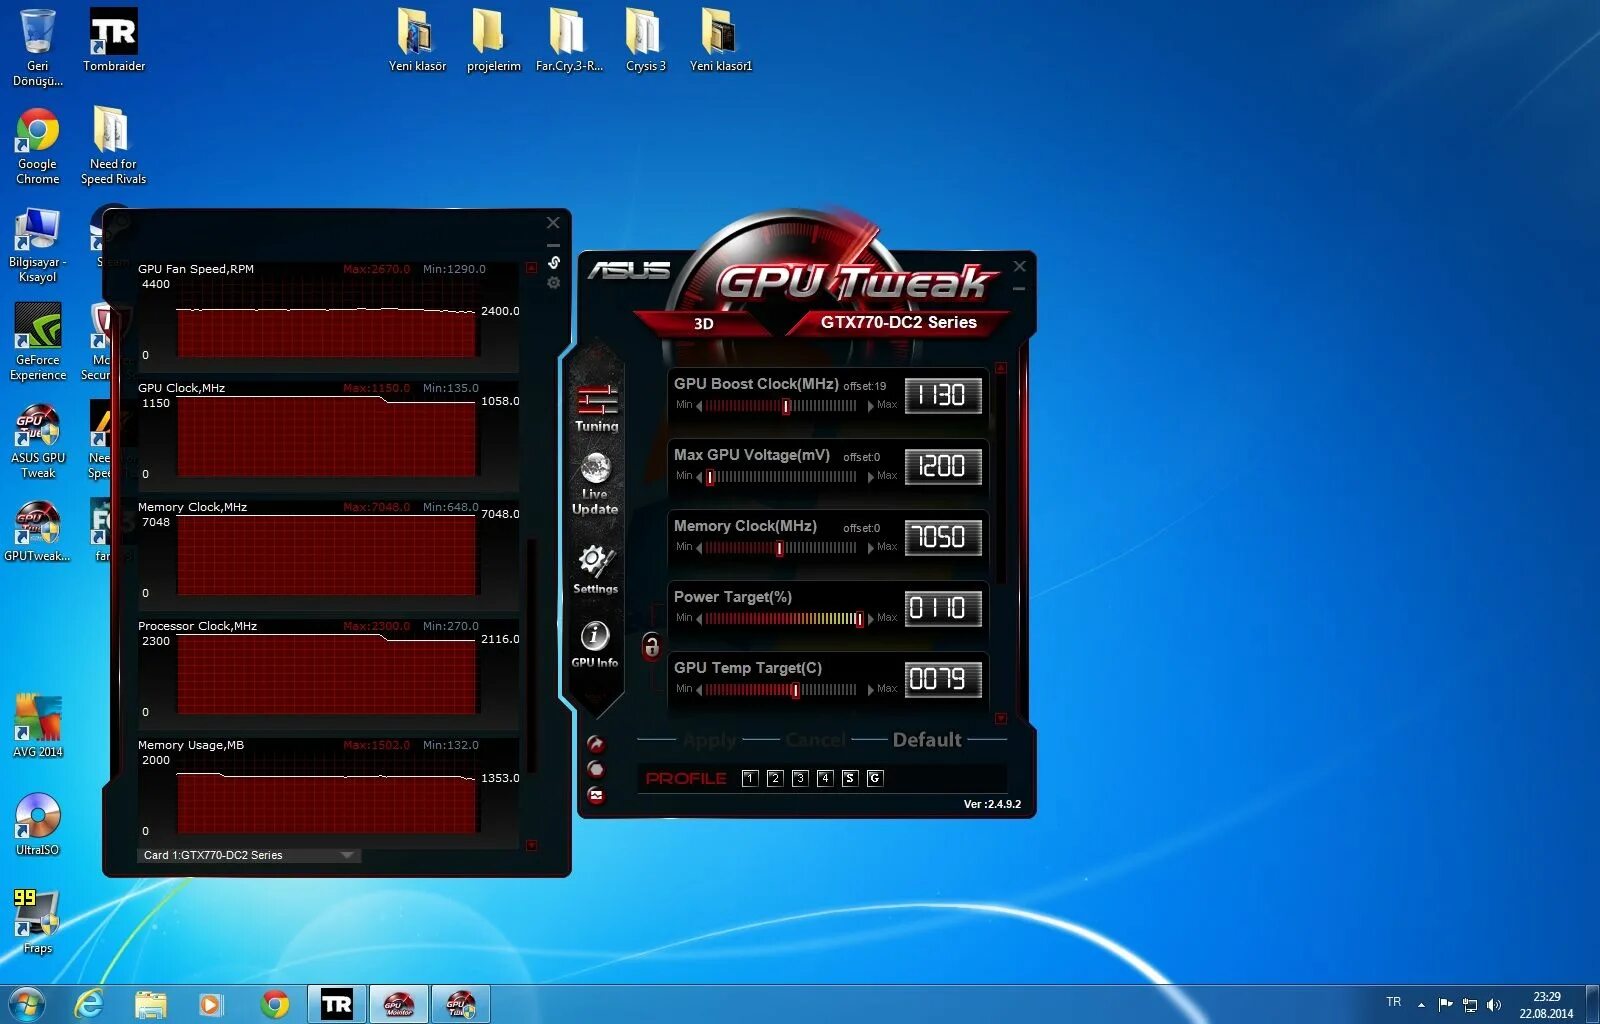Viewport: 1600px width, 1024px height.
Task: Click the Default button
Action: [x=927, y=740]
